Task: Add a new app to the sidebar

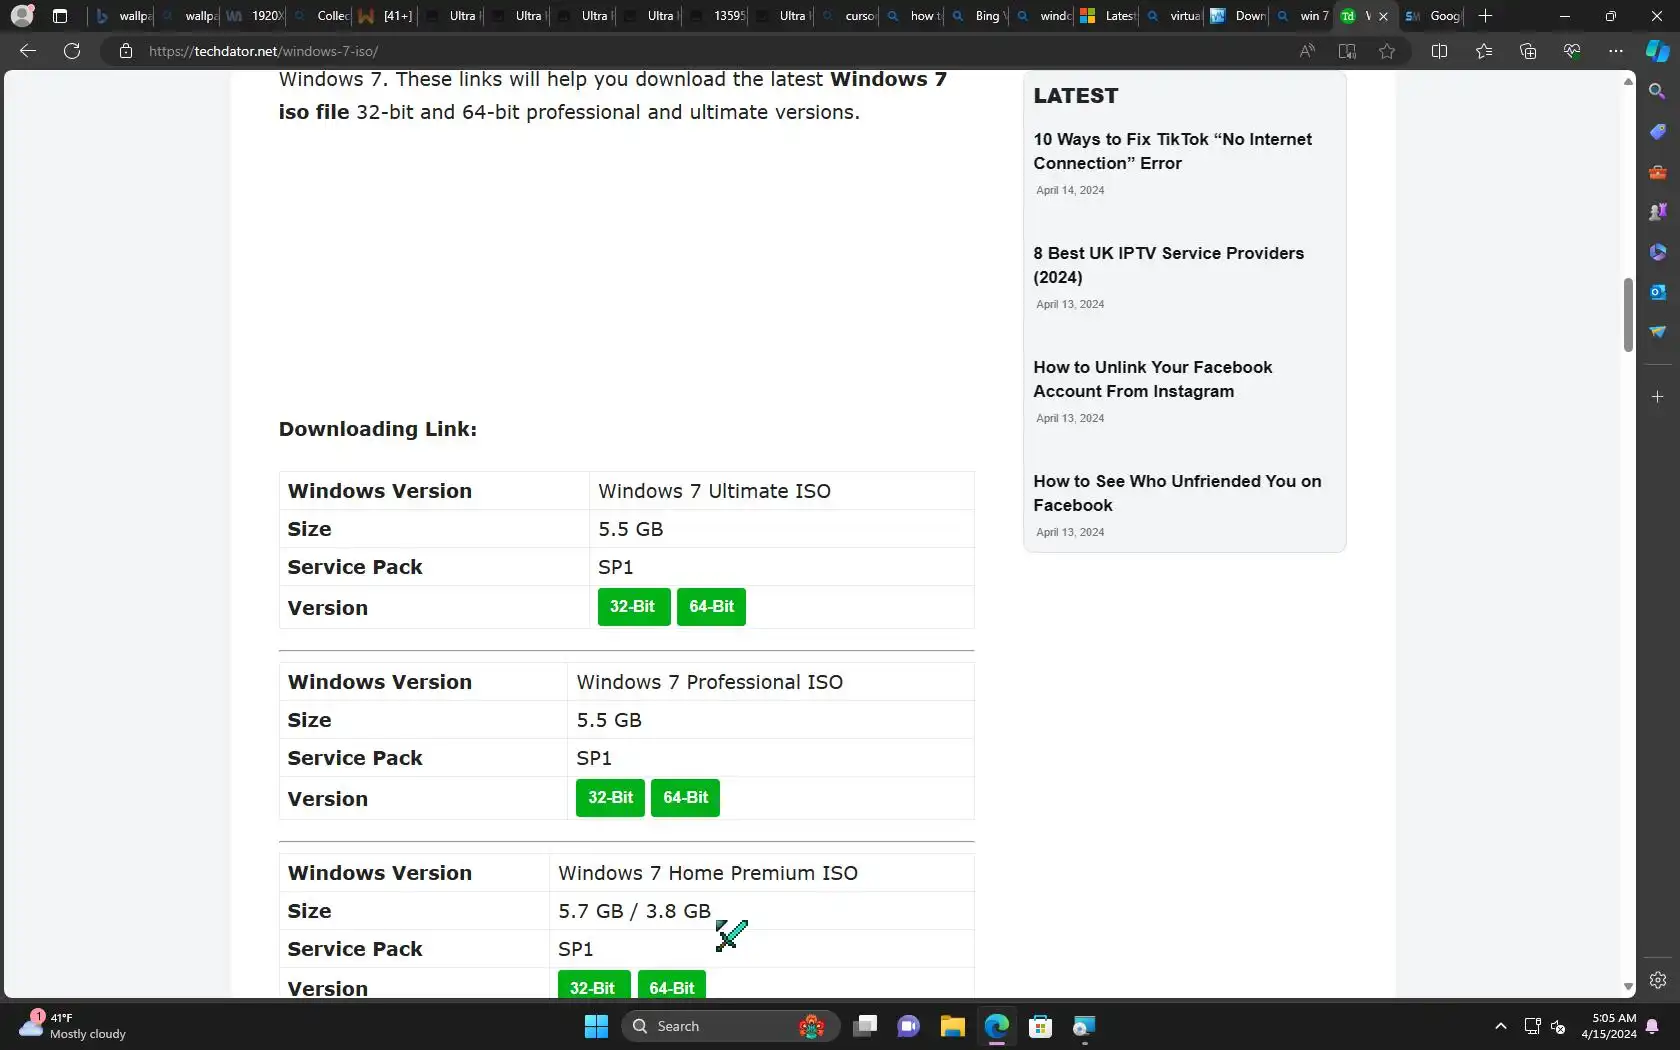Action: click(1657, 397)
